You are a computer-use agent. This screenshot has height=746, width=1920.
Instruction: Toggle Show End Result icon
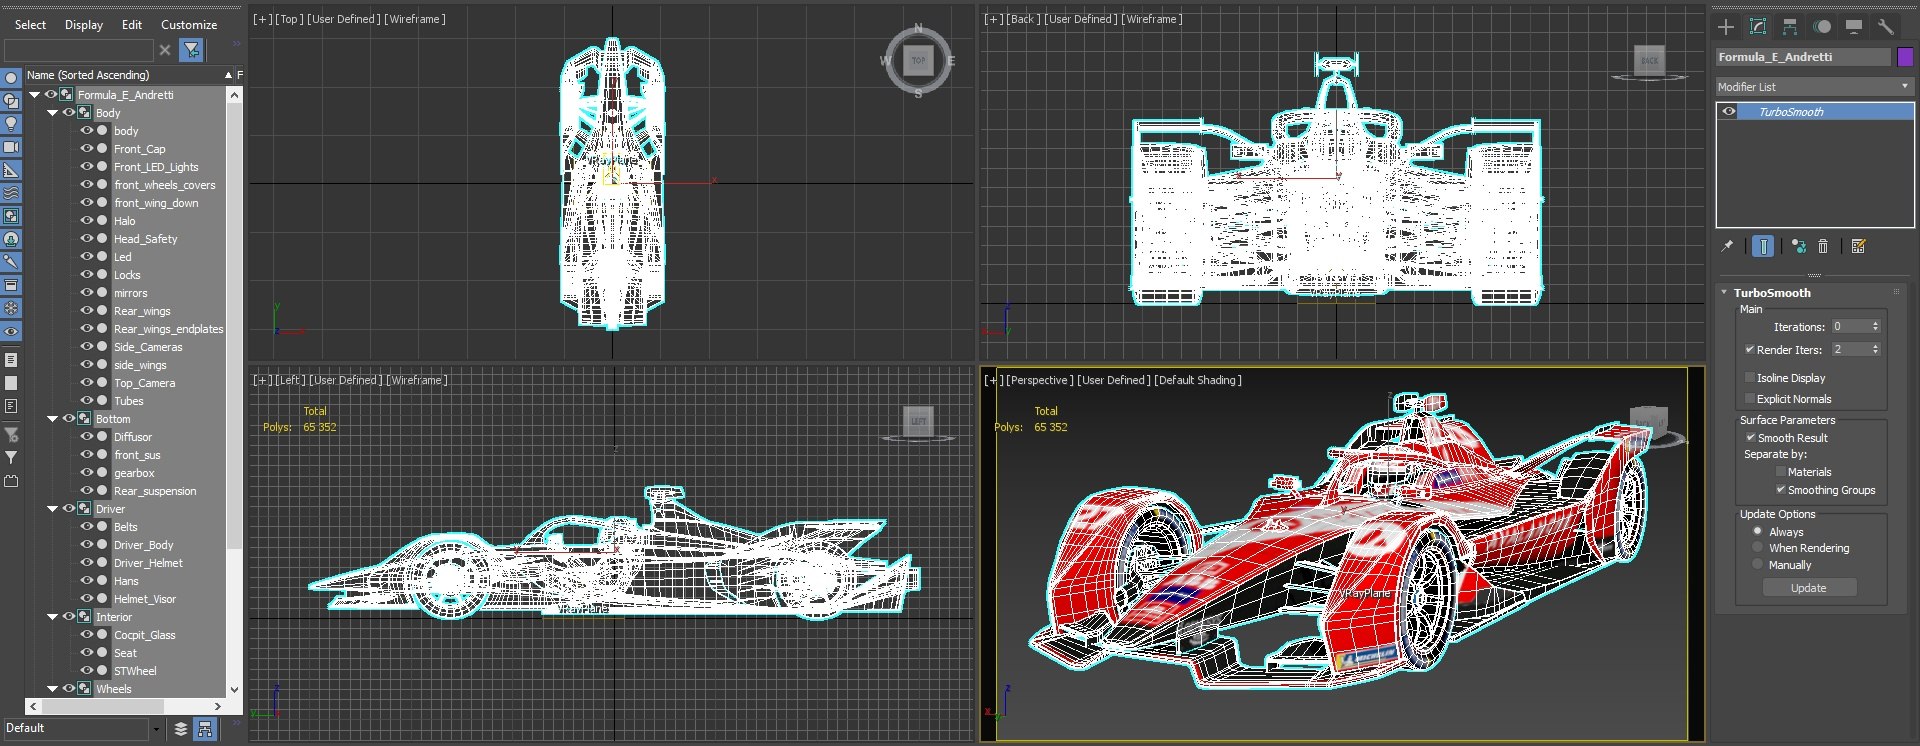tap(1763, 246)
